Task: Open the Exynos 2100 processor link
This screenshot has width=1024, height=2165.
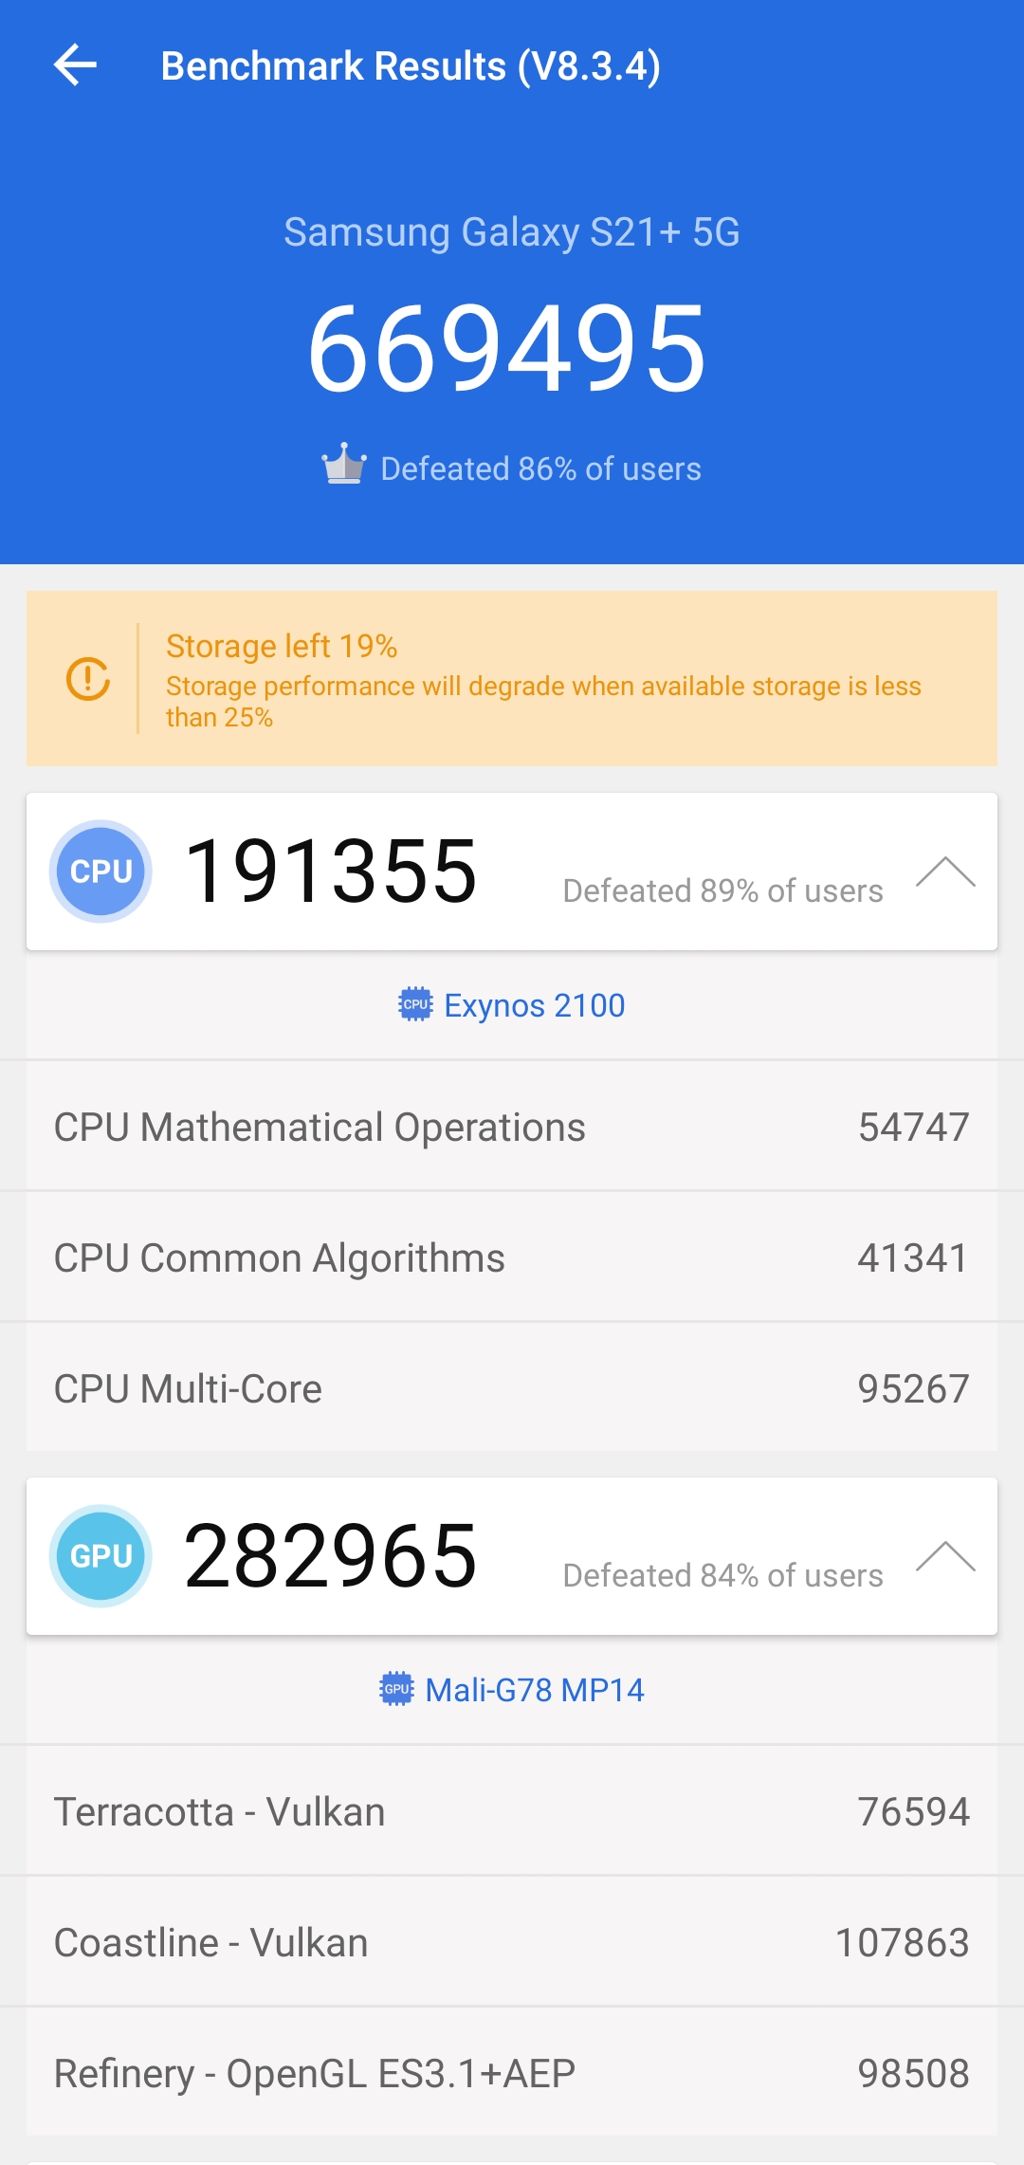Action: (x=534, y=1005)
